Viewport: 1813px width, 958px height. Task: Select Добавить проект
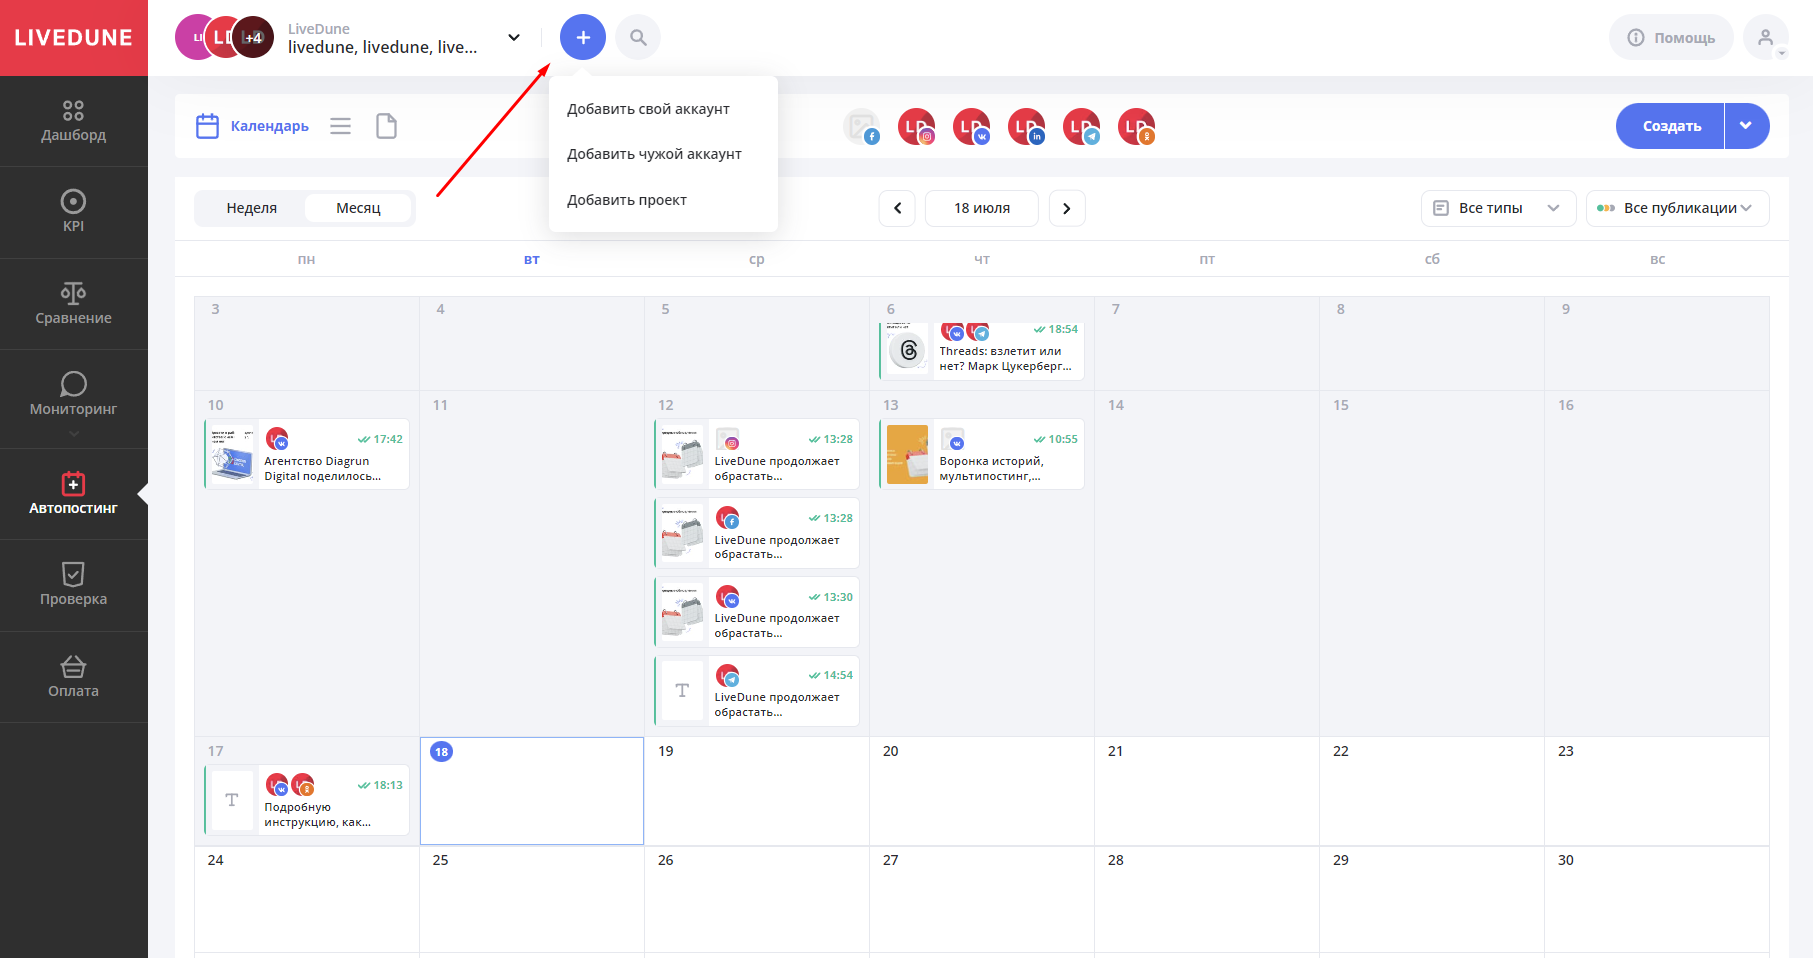coord(627,200)
